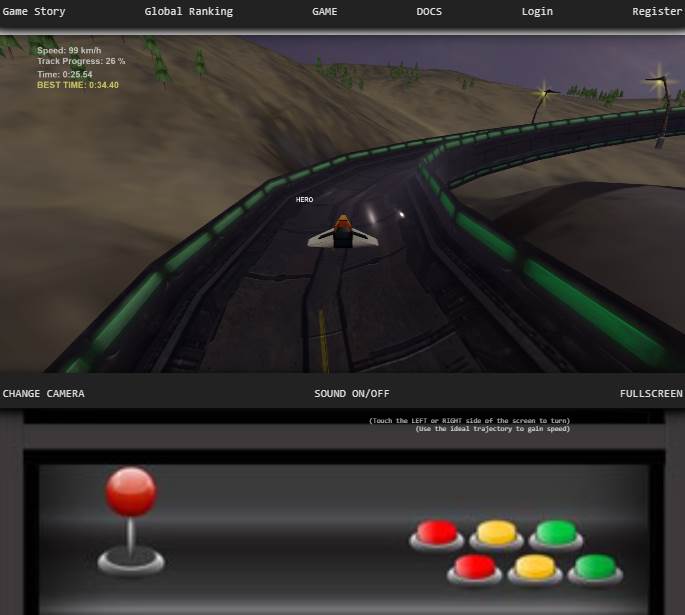
Task: Open the Game Story page
Action: tap(34, 11)
